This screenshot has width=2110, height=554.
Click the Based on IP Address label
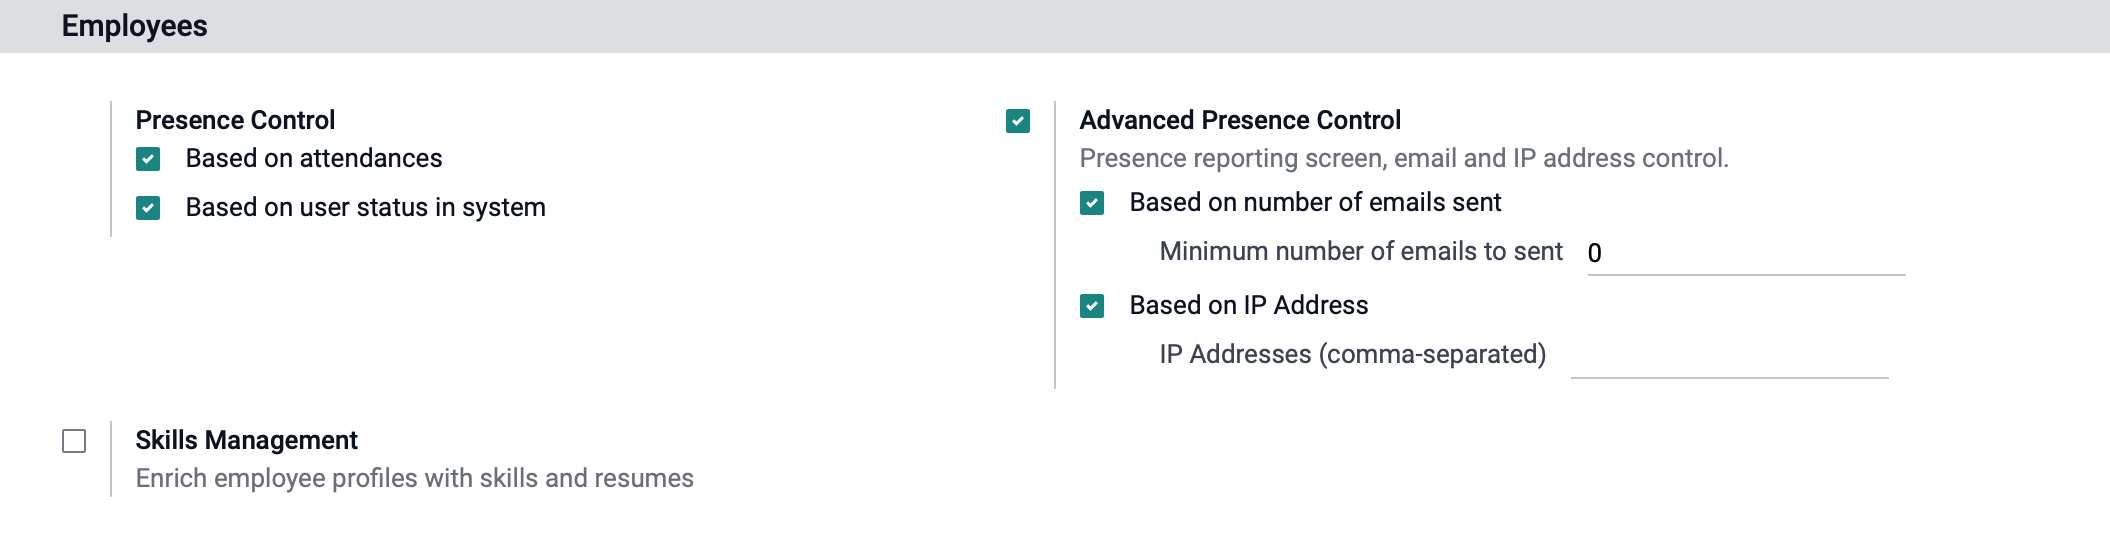click(1249, 305)
